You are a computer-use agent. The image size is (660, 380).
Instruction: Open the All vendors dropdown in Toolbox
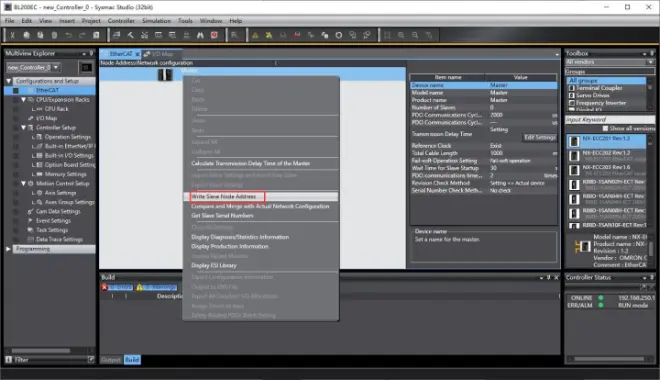pos(650,62)
